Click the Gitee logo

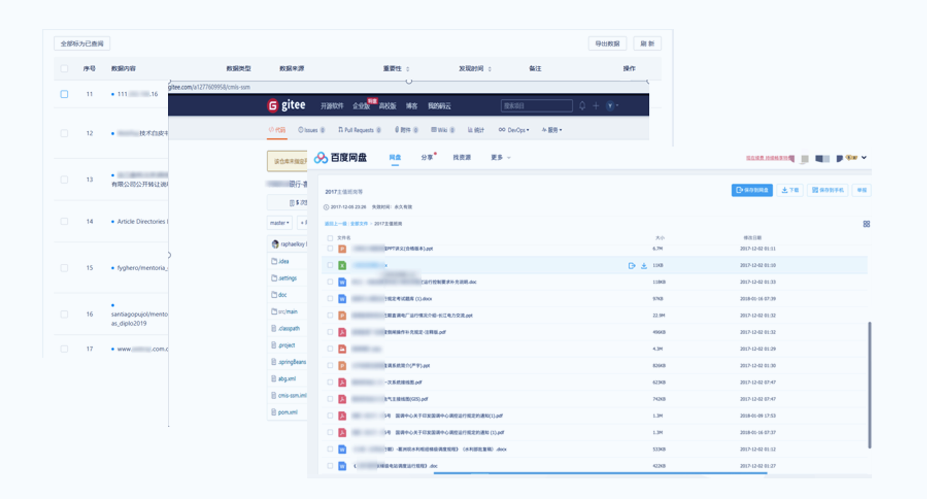point(286,105)
